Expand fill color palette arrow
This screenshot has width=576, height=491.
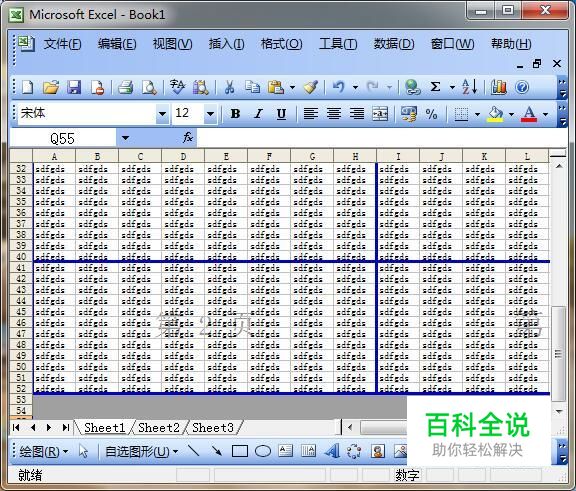click(x=511, y=114)
